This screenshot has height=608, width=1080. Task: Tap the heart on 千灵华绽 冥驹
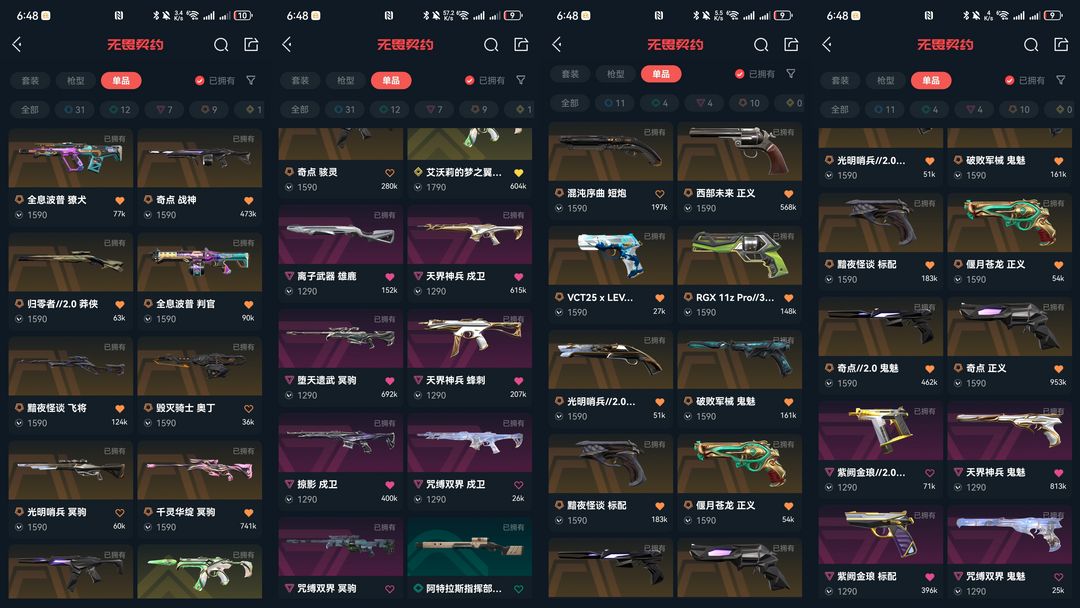[x=249, y=512]
